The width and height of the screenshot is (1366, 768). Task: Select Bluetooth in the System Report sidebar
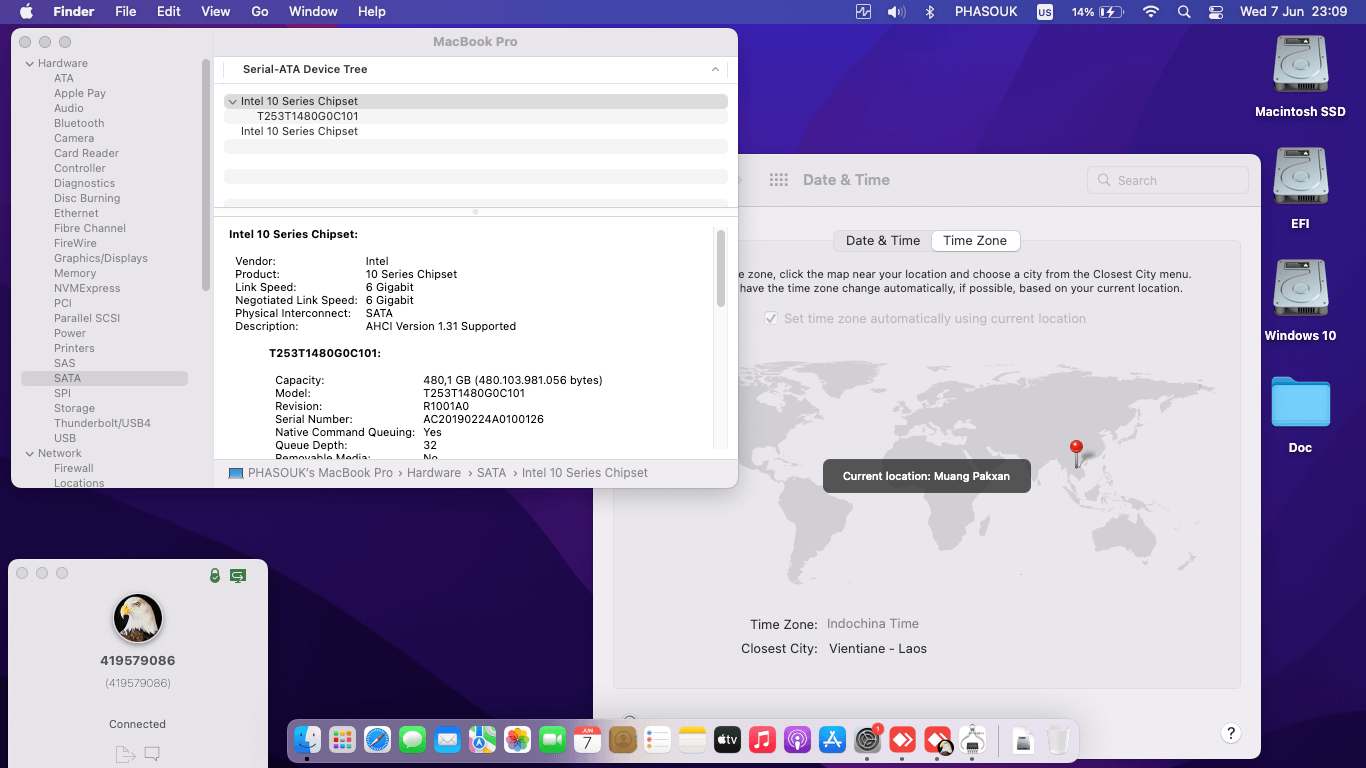point(78,123)
